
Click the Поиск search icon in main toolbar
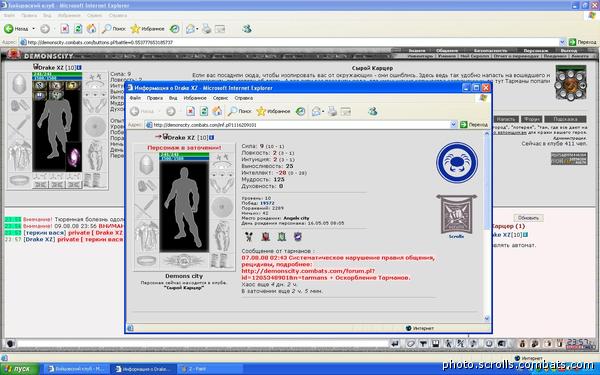pyautogui.click(x=114, y=29)
